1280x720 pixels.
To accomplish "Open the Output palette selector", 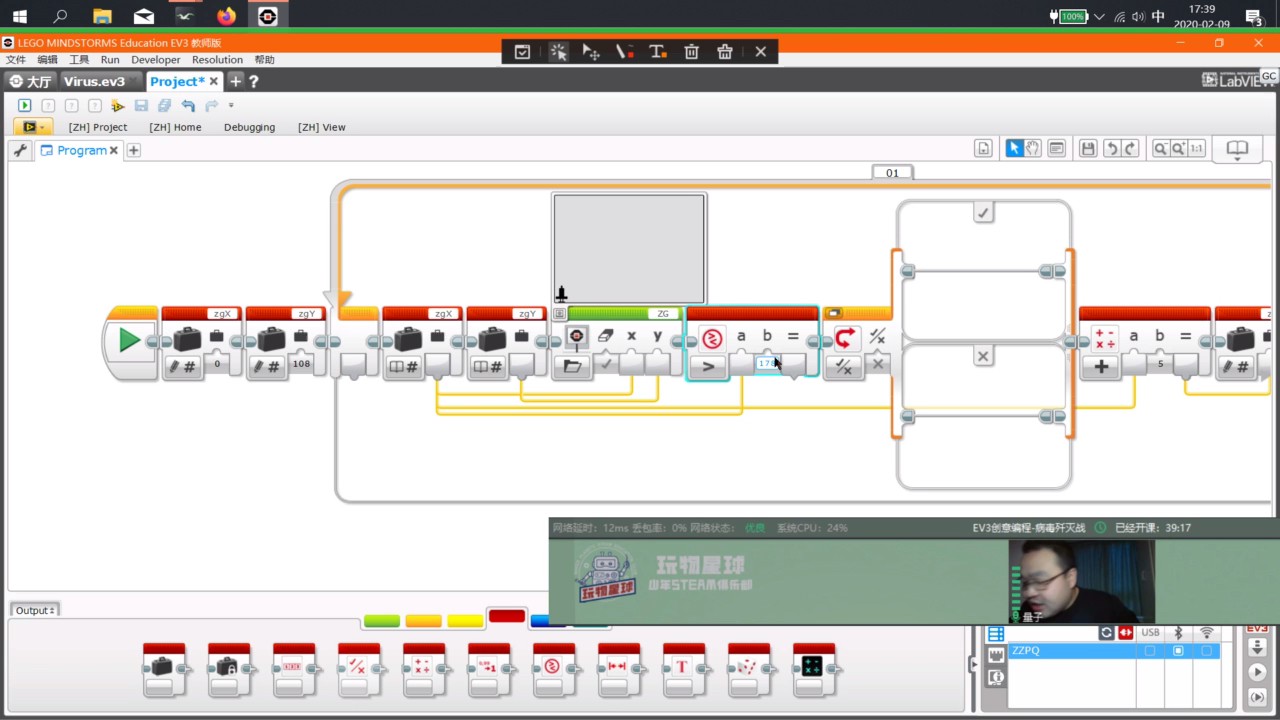I will [35, 610].
